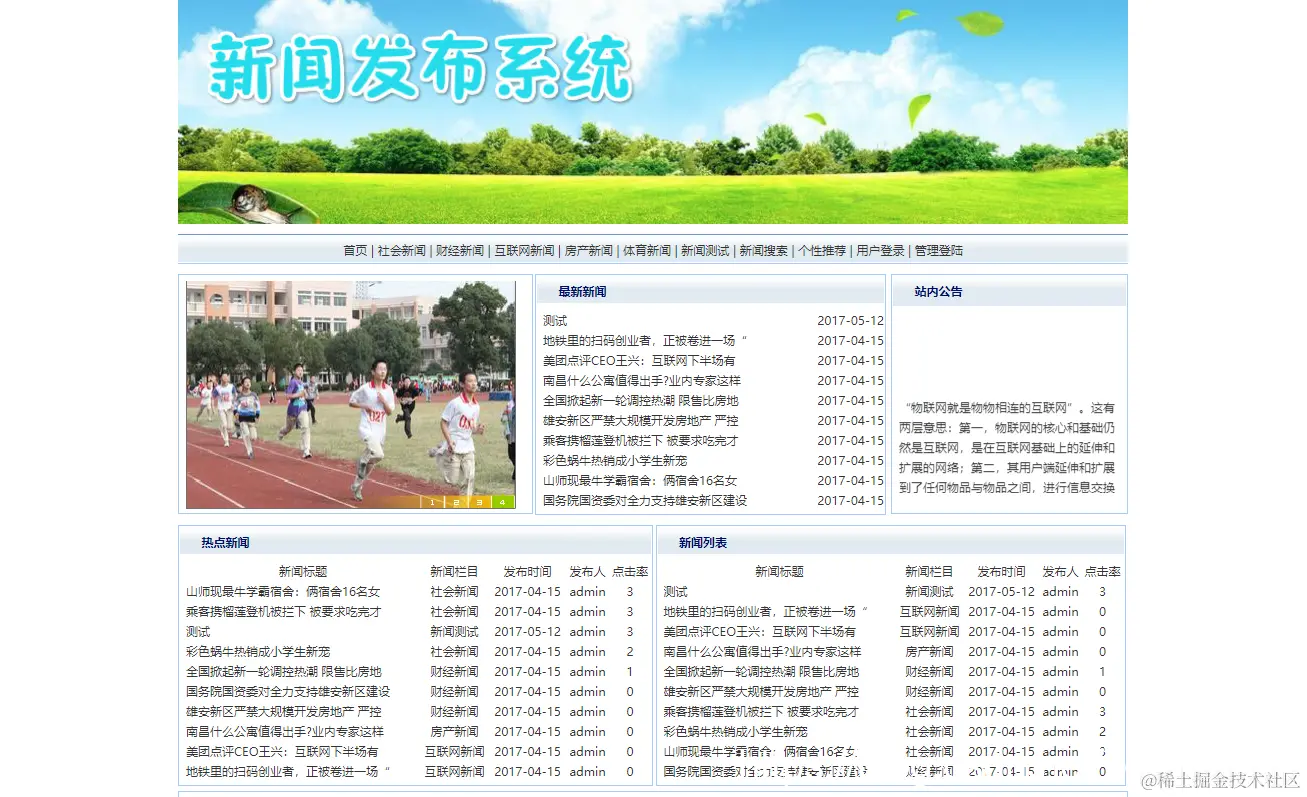View the 体育新闻 sports news
1307x797 pixels.
[646, 250]
